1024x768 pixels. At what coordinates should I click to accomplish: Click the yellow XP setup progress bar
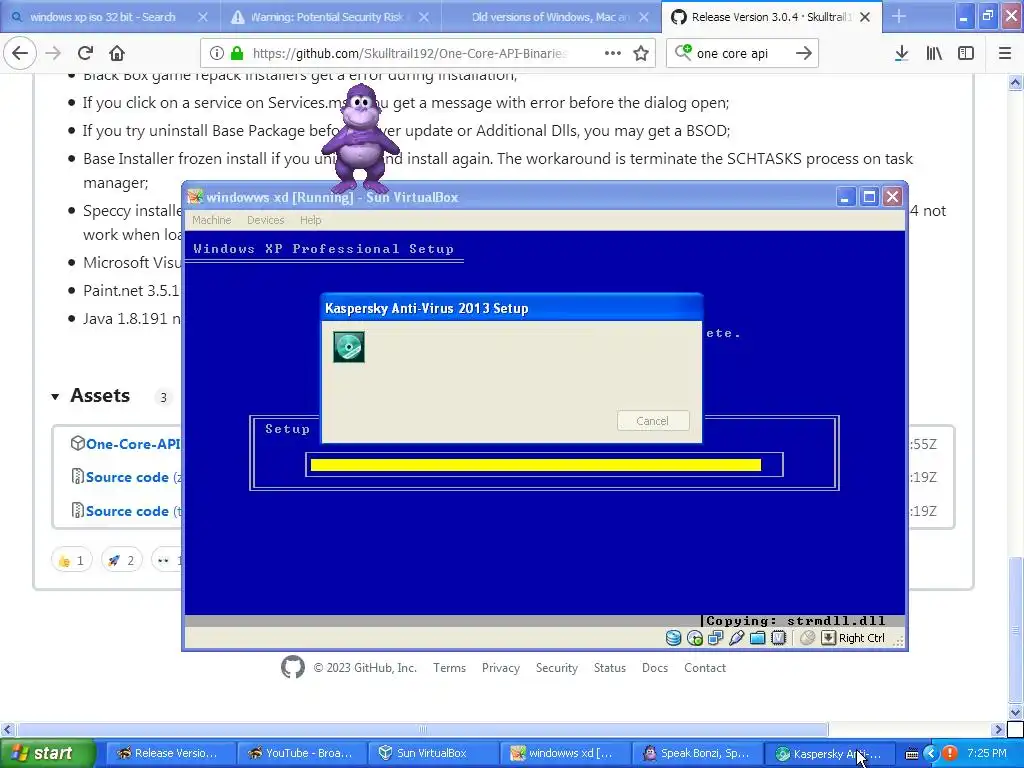536,464
